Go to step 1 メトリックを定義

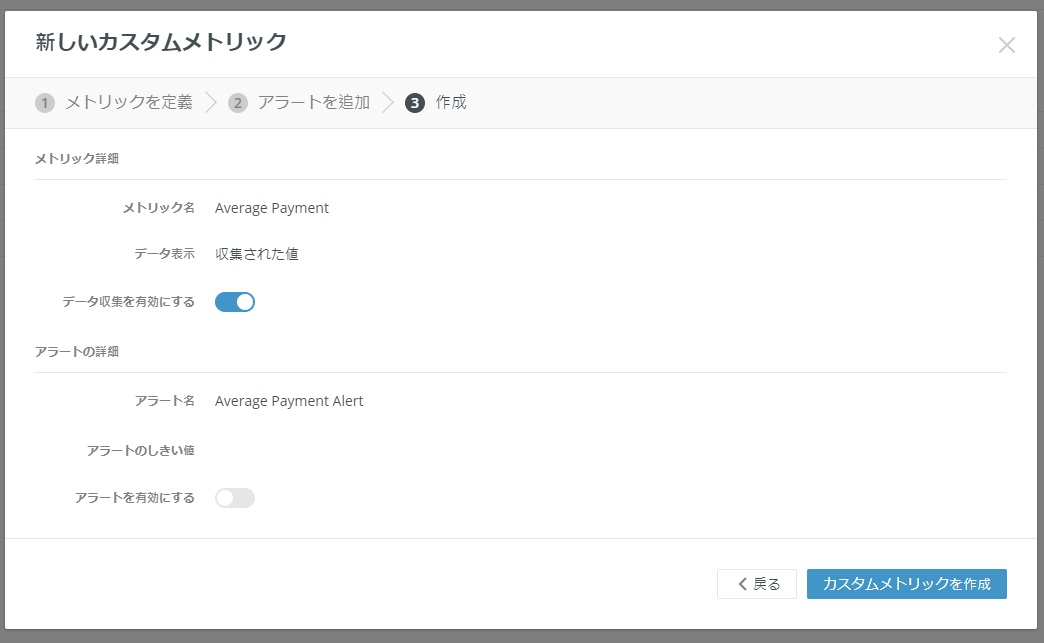tap(114, 103)
